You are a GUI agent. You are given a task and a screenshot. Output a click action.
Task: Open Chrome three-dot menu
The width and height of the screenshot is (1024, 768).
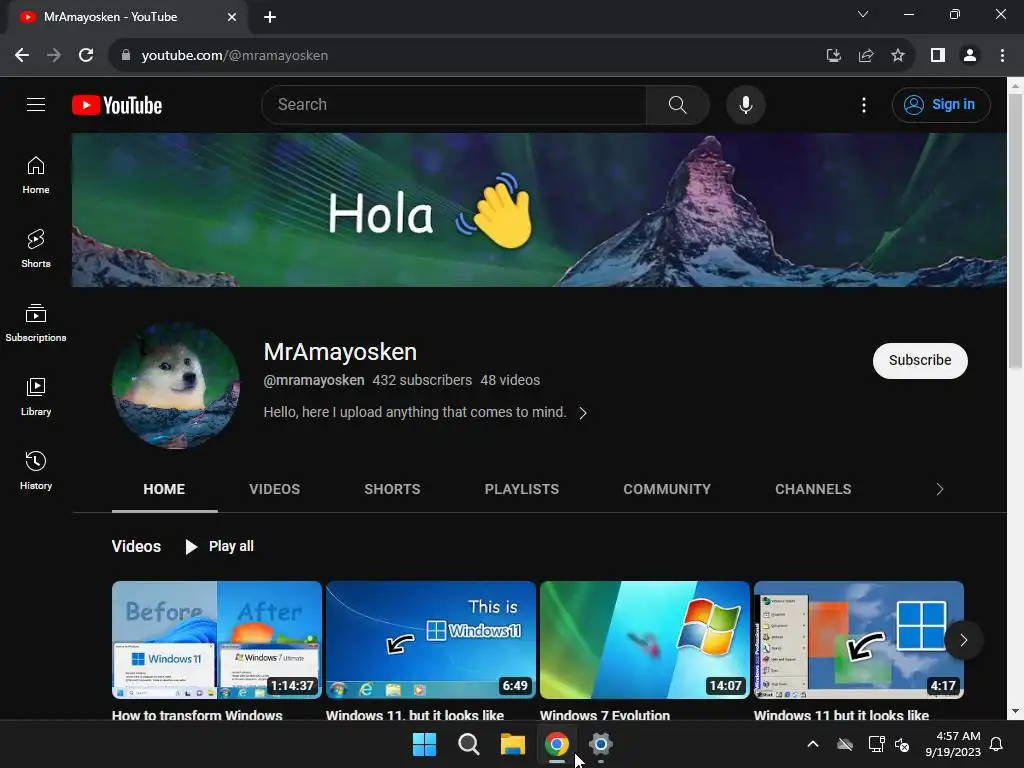click(x=1002, y=56)
